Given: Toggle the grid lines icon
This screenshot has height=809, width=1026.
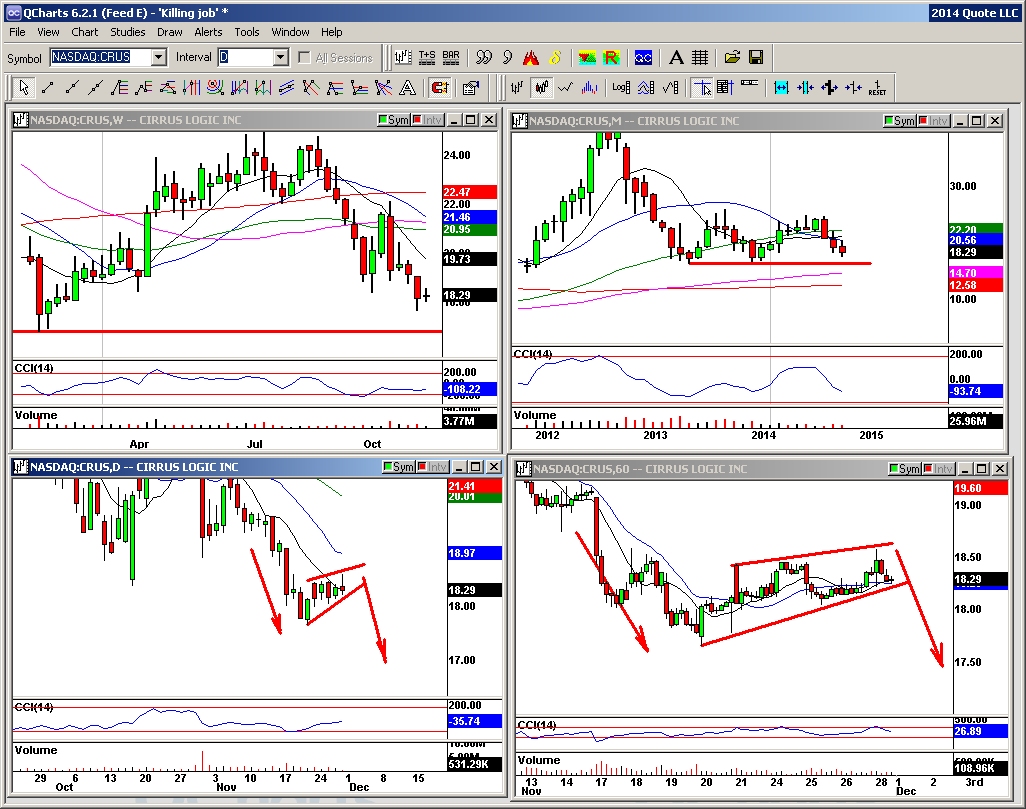Looking at the screenshot, I should [x=699, y=58].
